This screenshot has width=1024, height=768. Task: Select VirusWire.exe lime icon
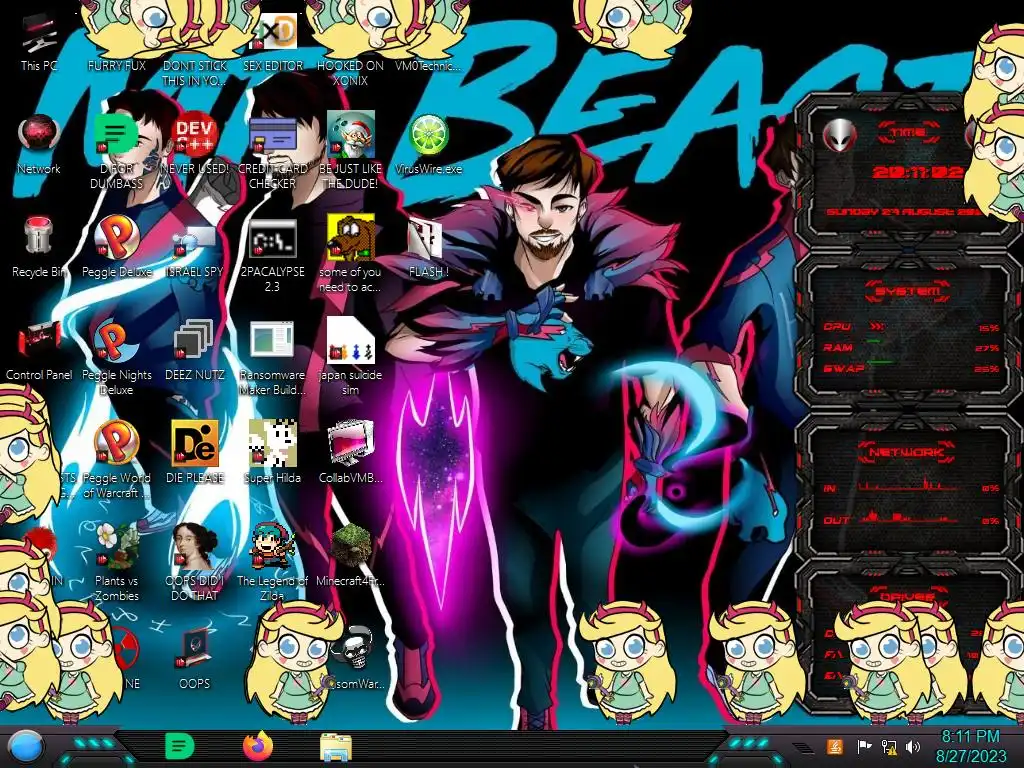pos(428,145)
